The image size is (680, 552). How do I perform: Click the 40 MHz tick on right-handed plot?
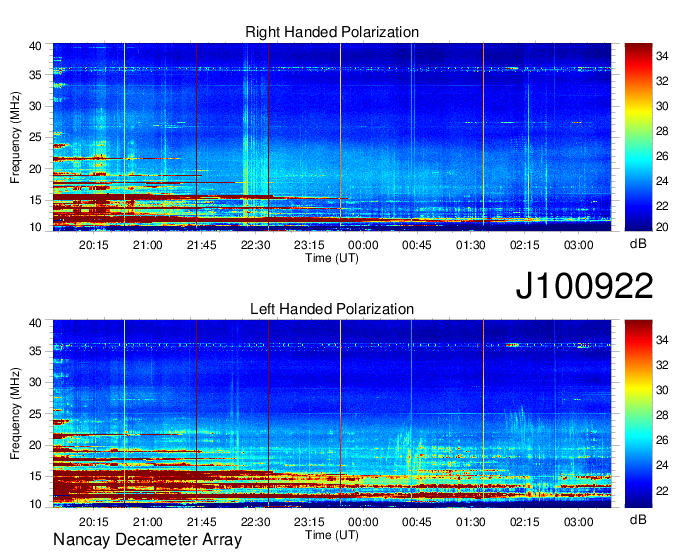(x=35, y=46)
